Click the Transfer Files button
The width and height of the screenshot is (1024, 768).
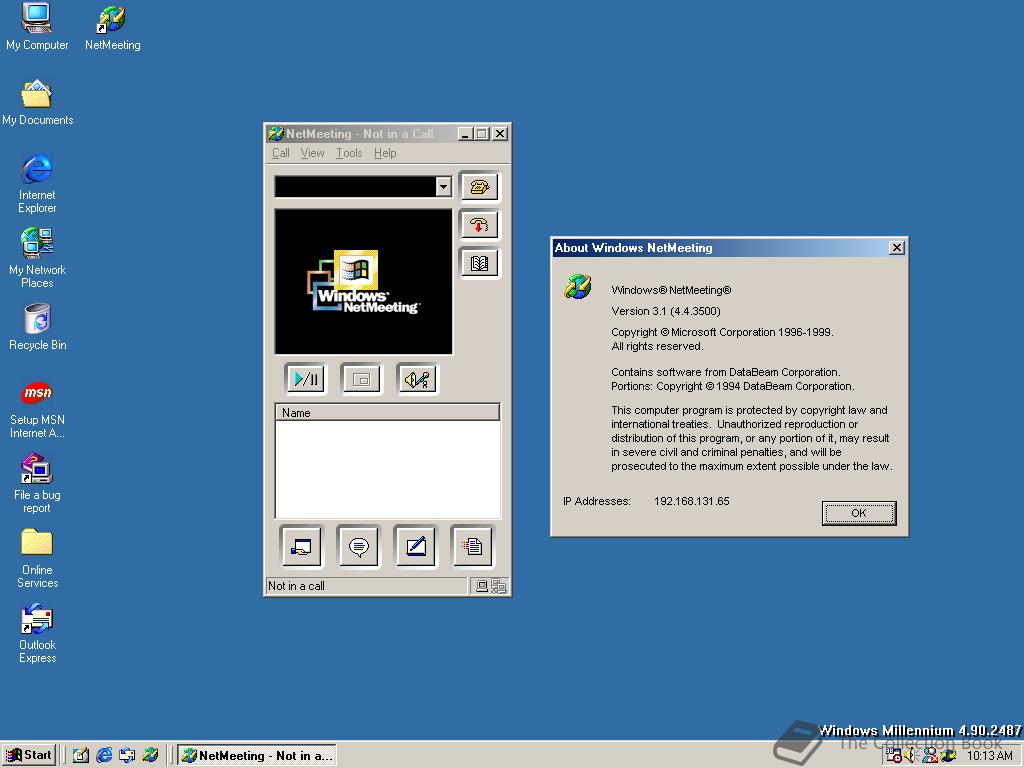point(473,546)
